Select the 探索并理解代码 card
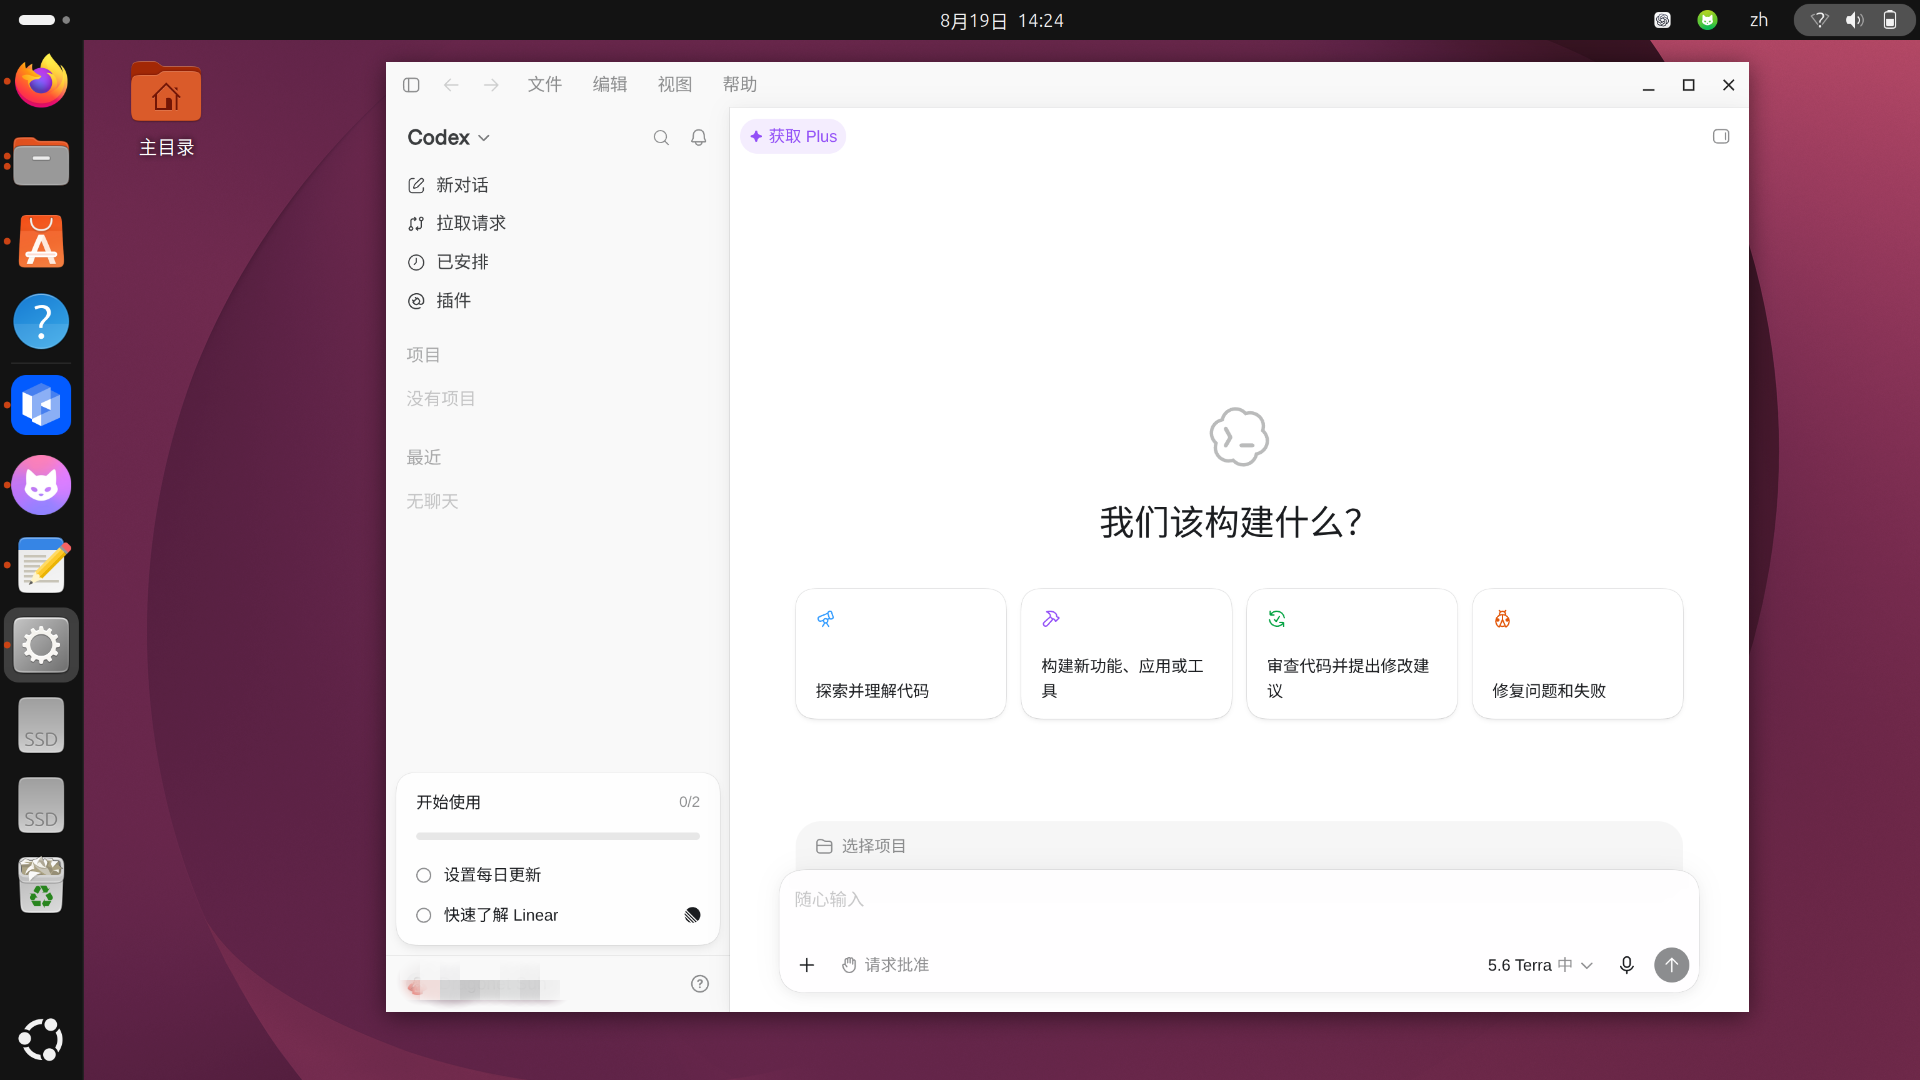Viewport: 1920px width, 1080px height. point(901,654)
